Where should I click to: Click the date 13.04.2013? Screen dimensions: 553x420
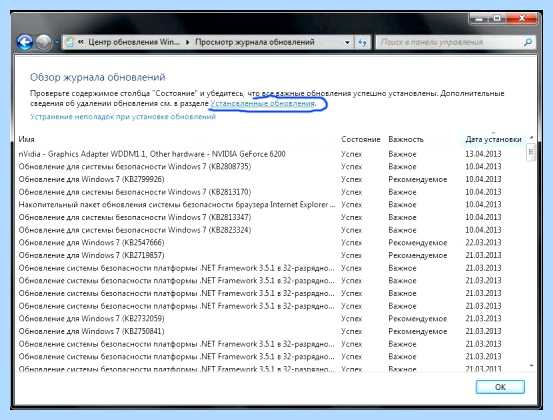coord(483,154)
